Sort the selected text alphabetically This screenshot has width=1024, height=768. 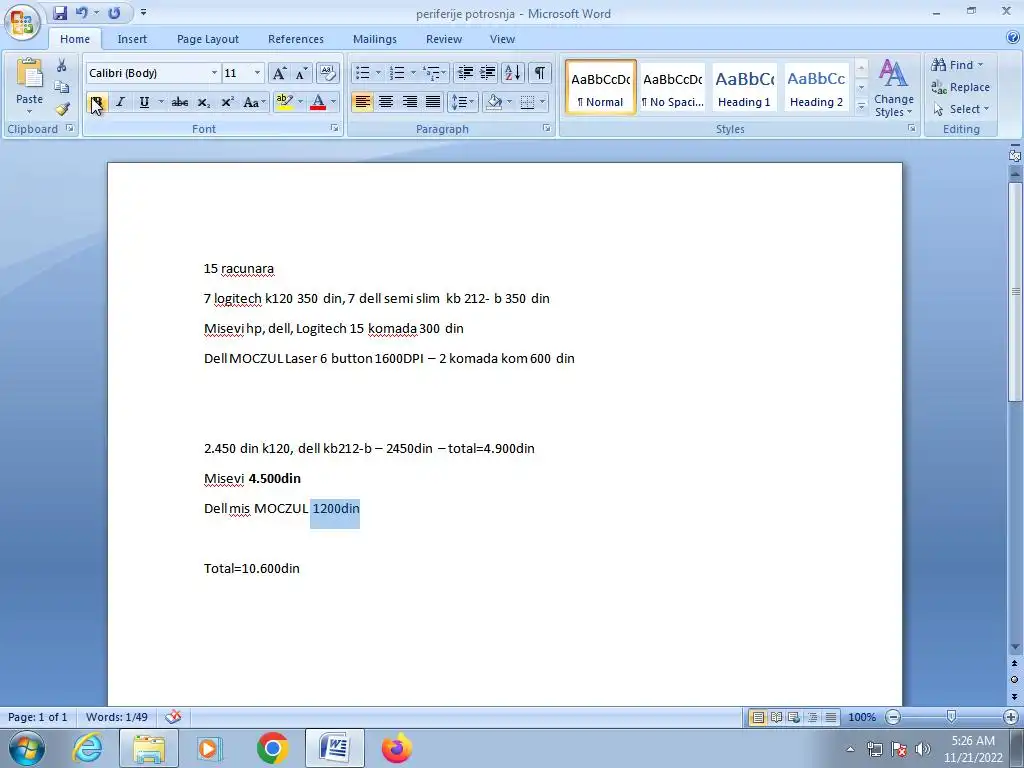(x=513, y=72)
